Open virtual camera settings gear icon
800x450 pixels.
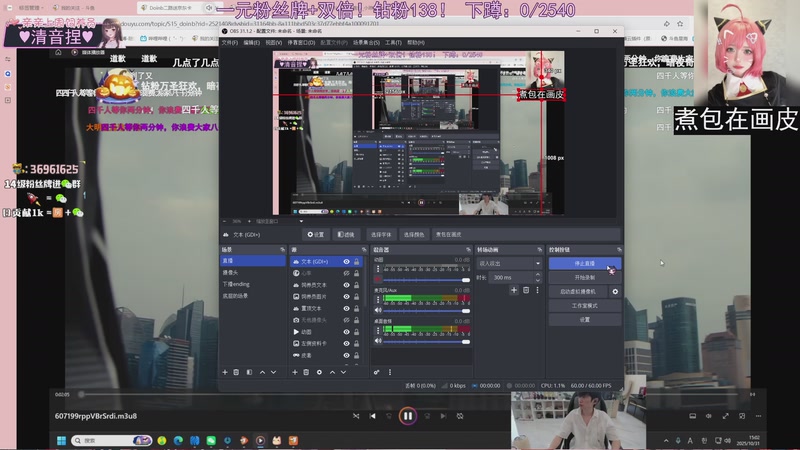tap(615, 292)
